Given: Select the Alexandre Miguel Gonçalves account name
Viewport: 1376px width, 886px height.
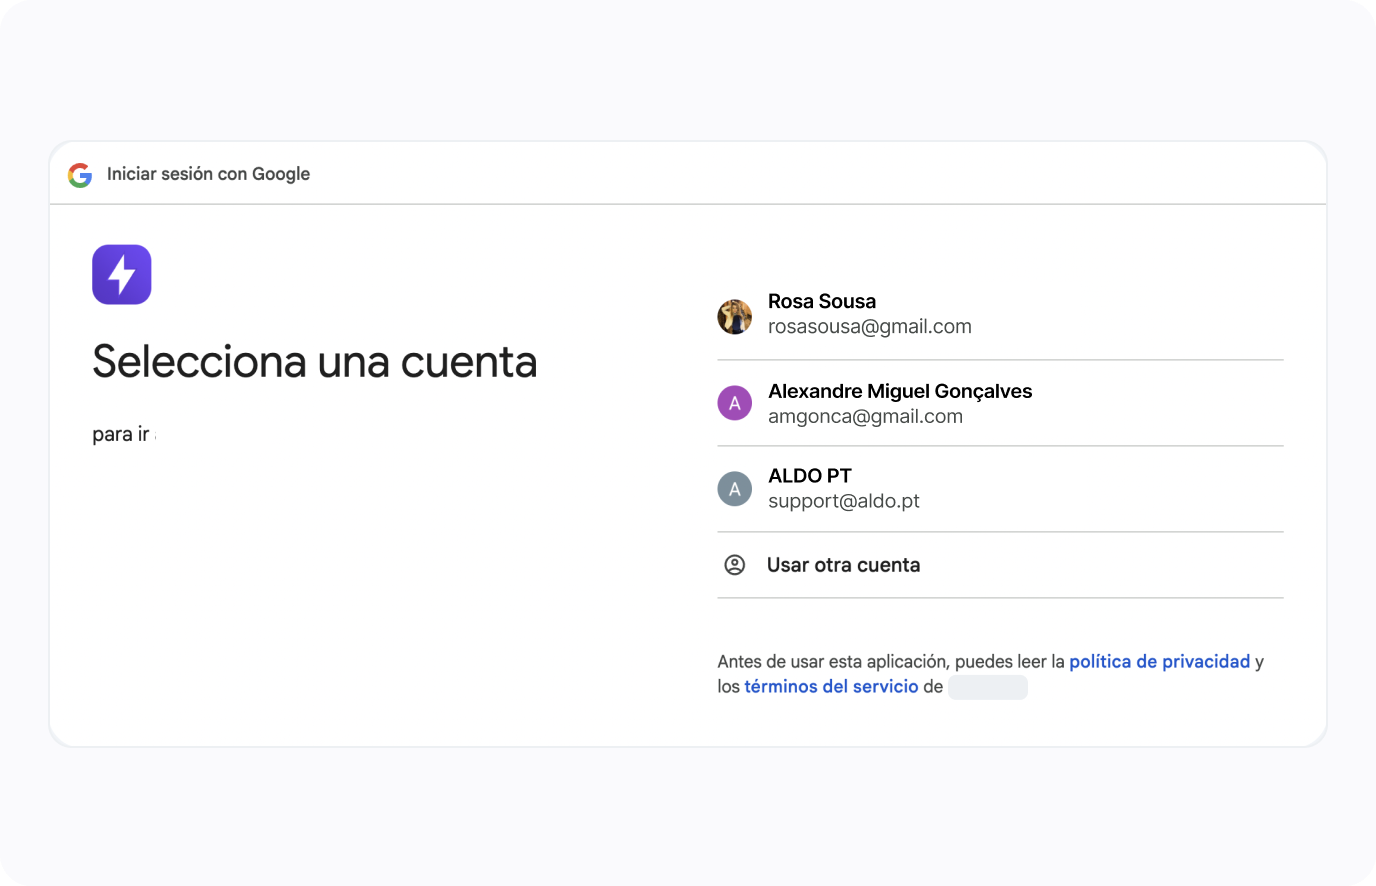Looking at the screenshot, I should [x=899, y=391].
